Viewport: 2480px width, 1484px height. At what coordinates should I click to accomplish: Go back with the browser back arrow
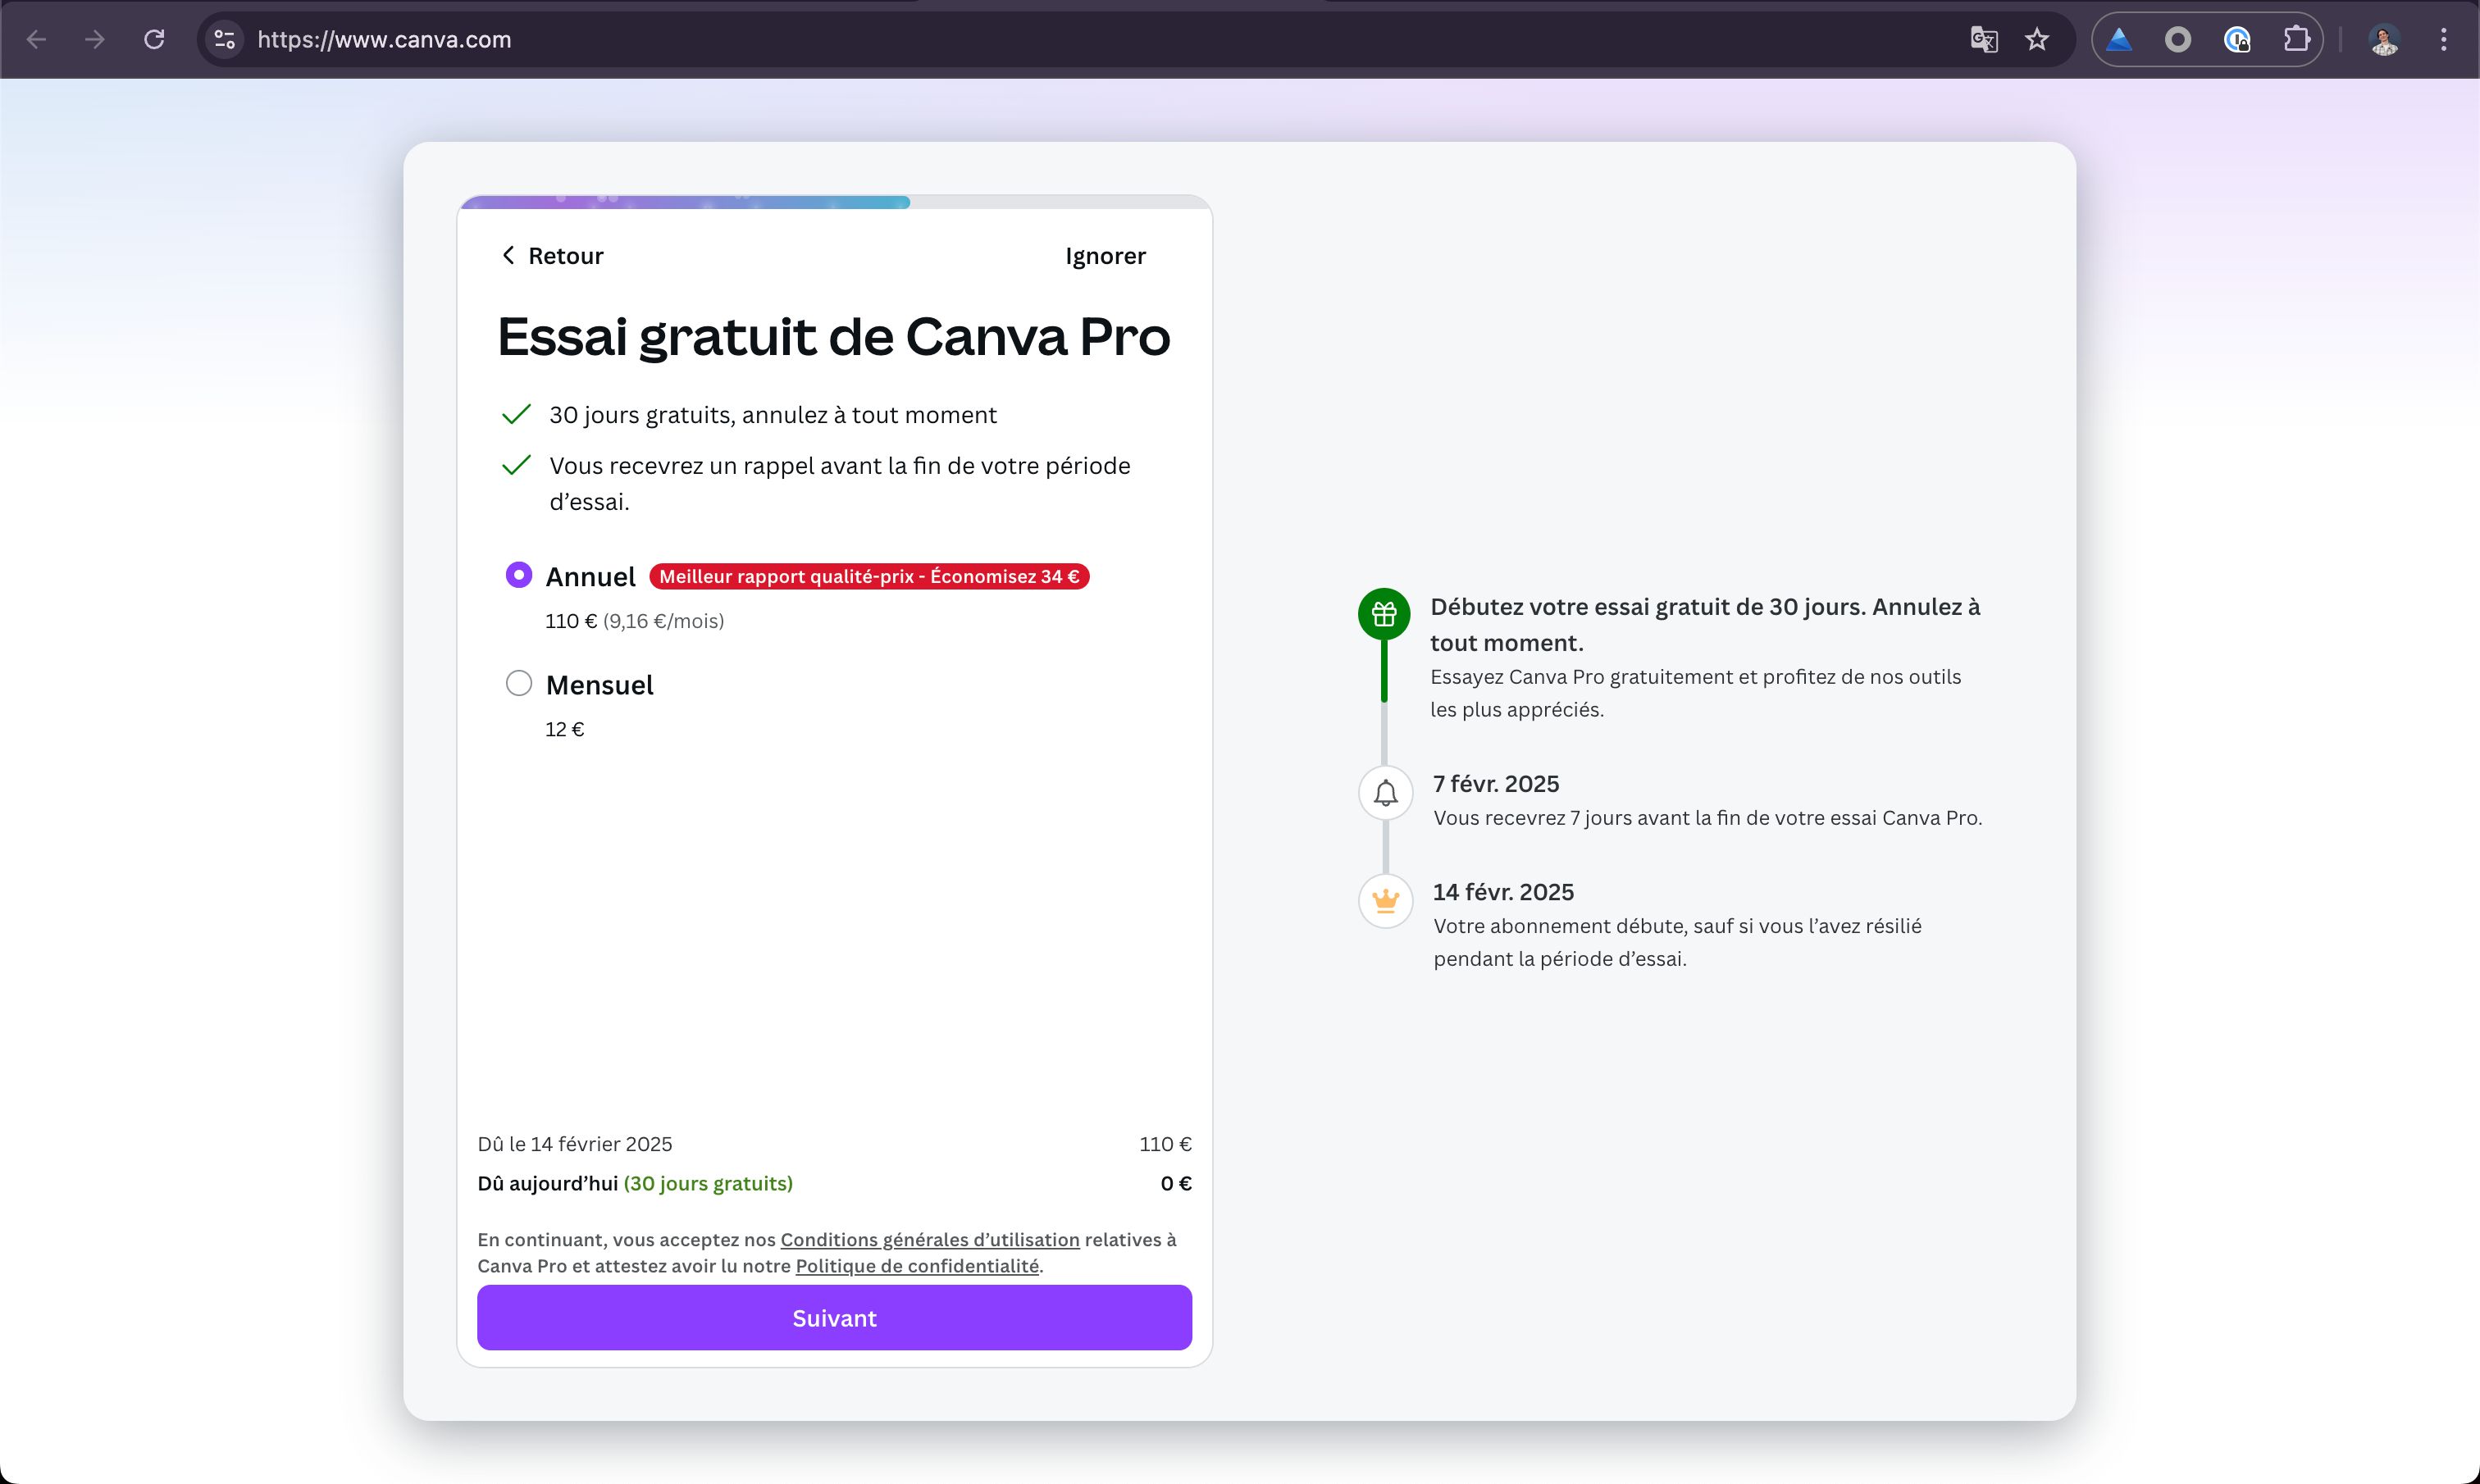click(37, 40)
